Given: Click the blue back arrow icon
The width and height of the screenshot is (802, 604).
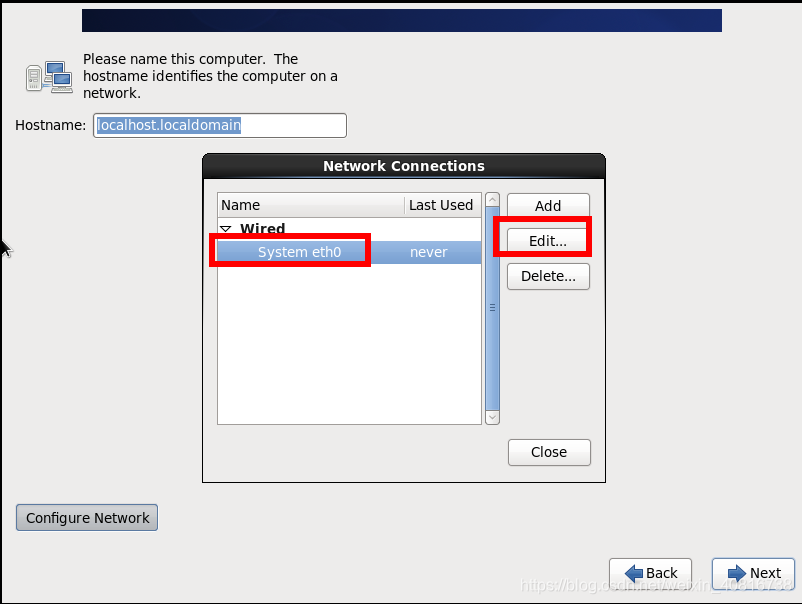Looking at the screenshot, I should click(634, 573).
